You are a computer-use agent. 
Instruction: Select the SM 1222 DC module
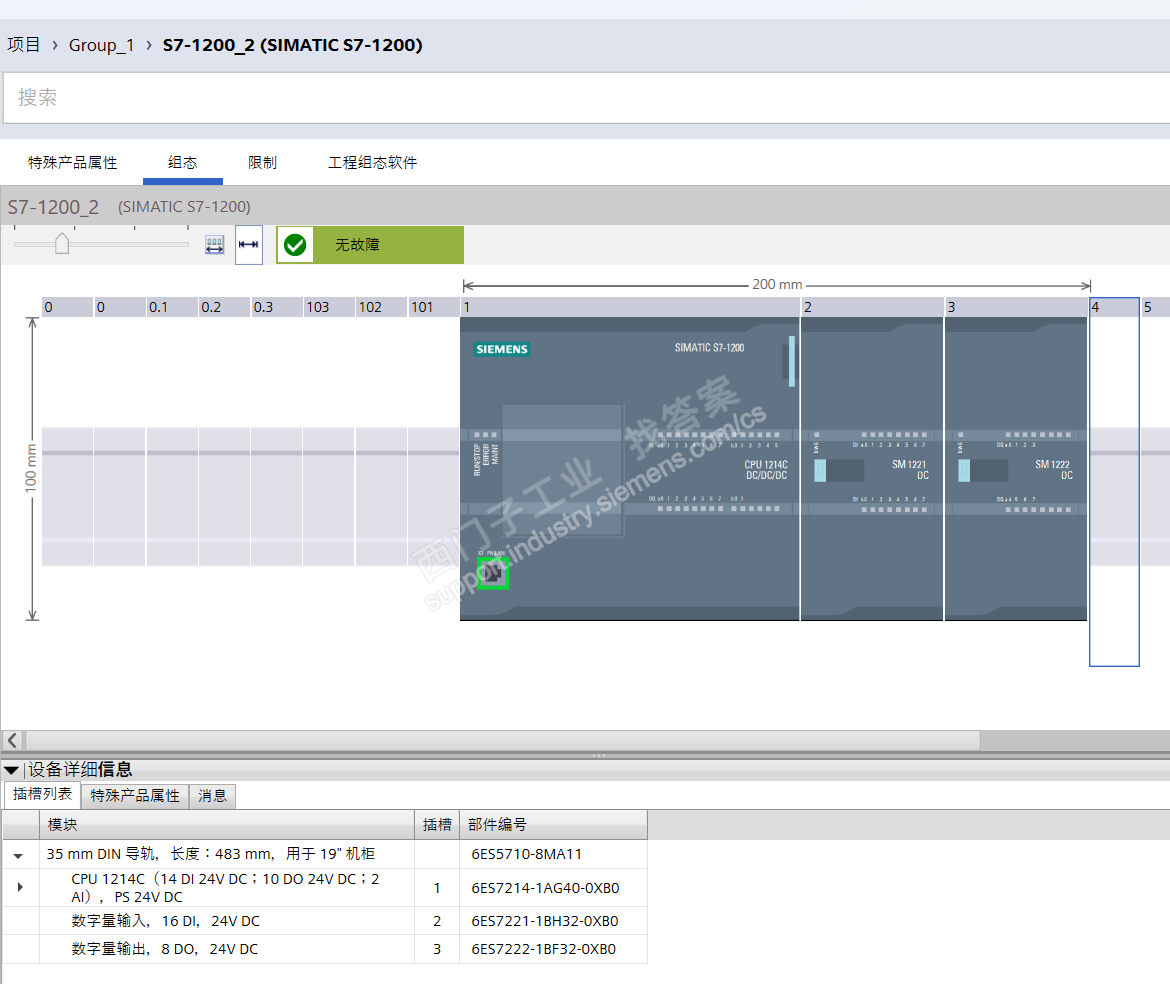1016,469
